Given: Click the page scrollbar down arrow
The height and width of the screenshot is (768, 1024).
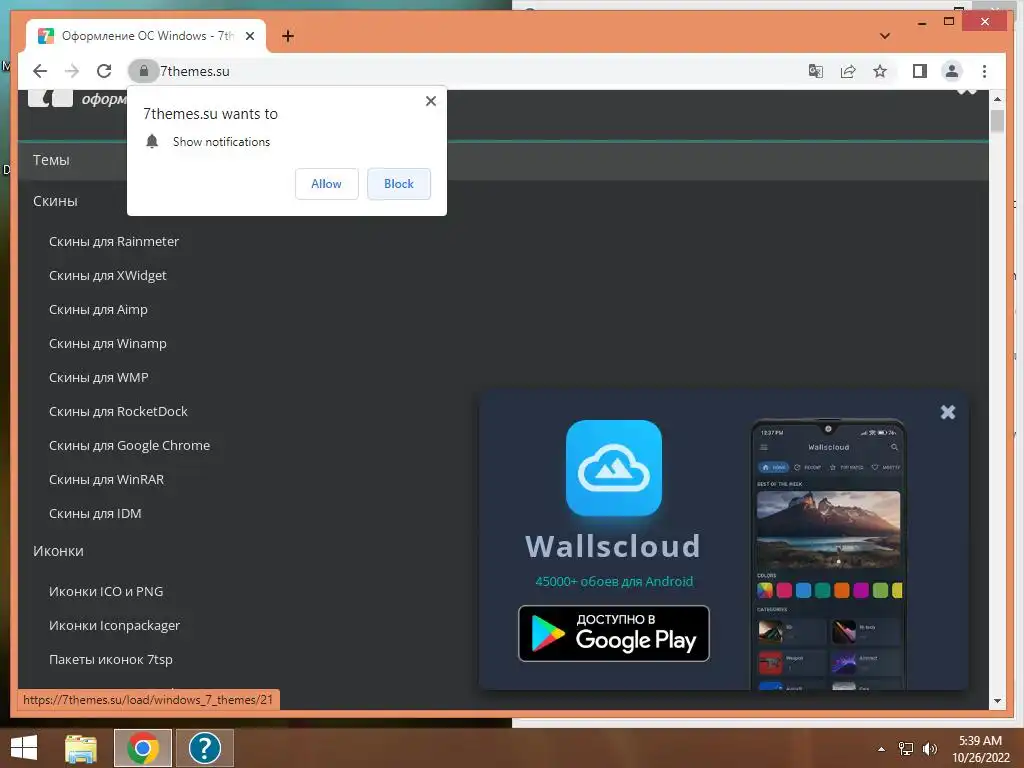Looking at the screenshot, I should 997,701.
